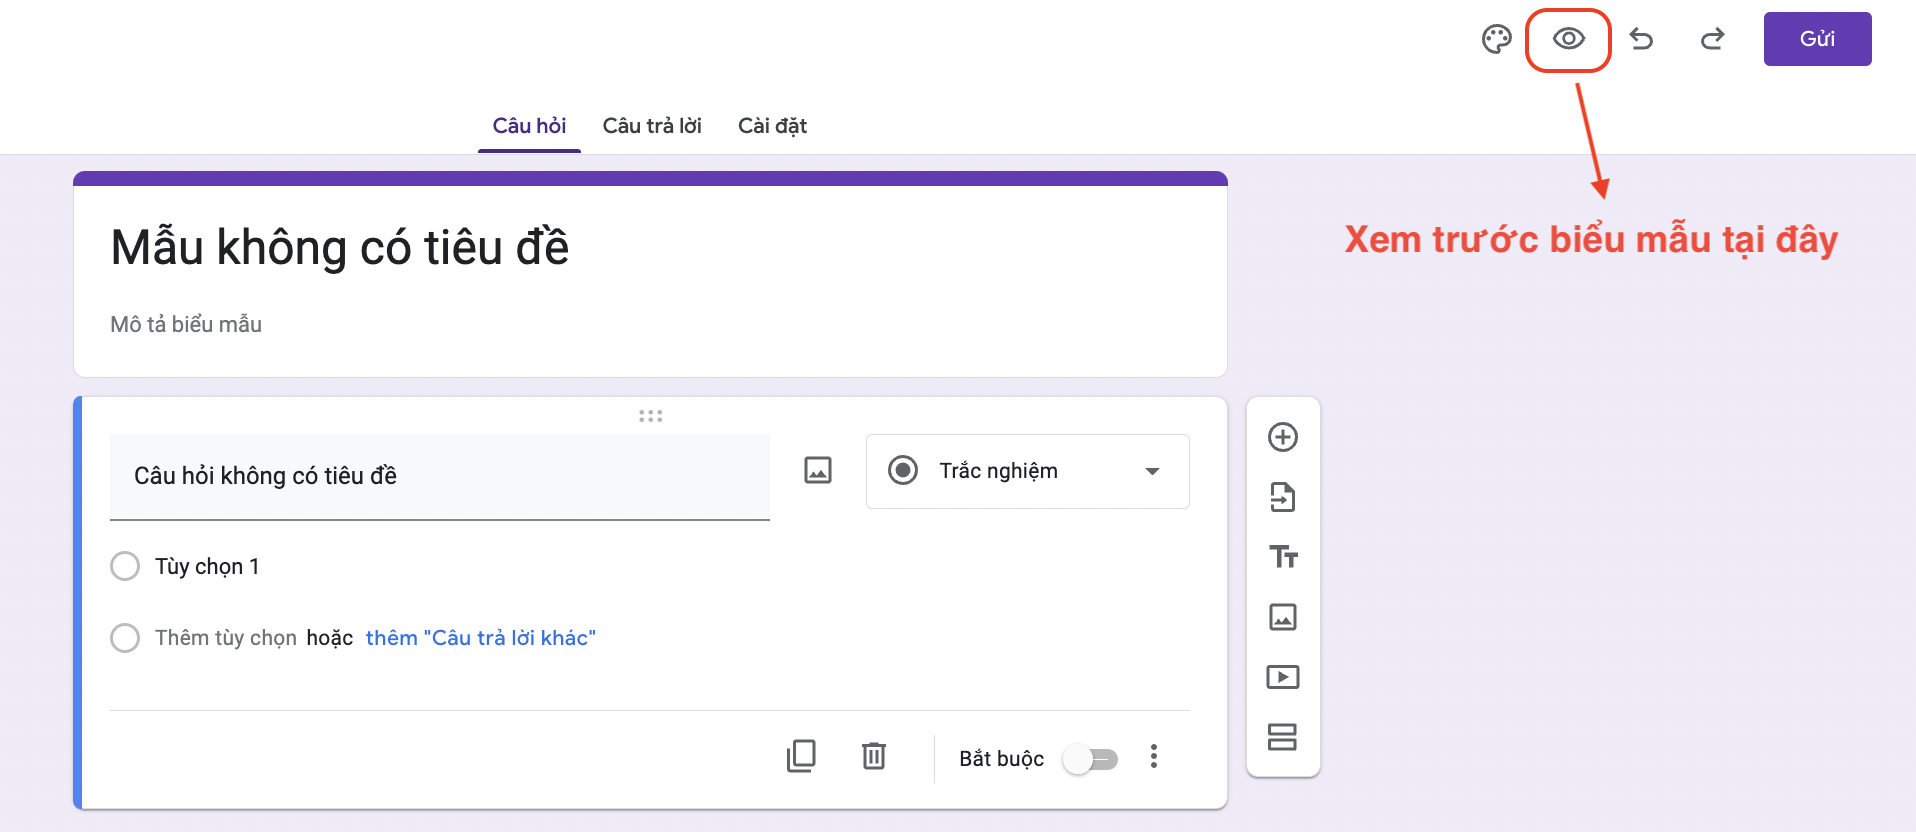
Task: Redo the change with the redo arrow
Action: point(1713,39)
